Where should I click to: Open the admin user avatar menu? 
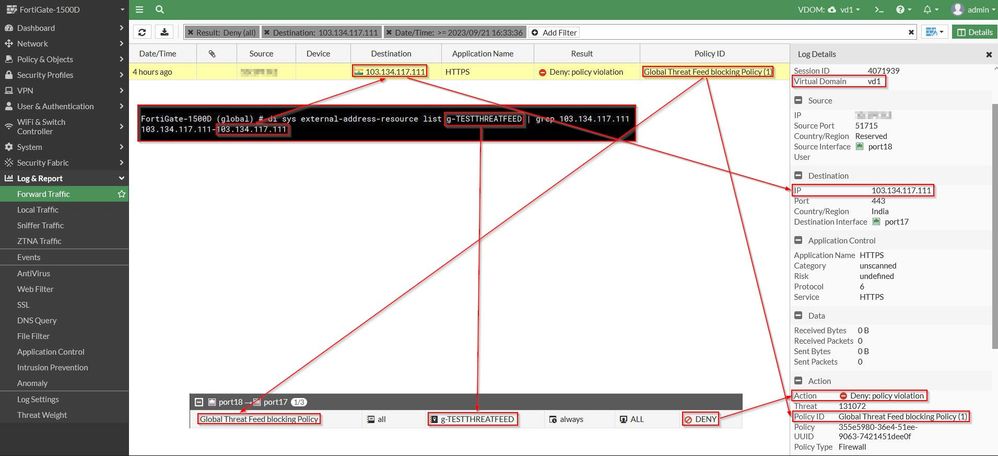pyautogui.click(x=971, y=10)
